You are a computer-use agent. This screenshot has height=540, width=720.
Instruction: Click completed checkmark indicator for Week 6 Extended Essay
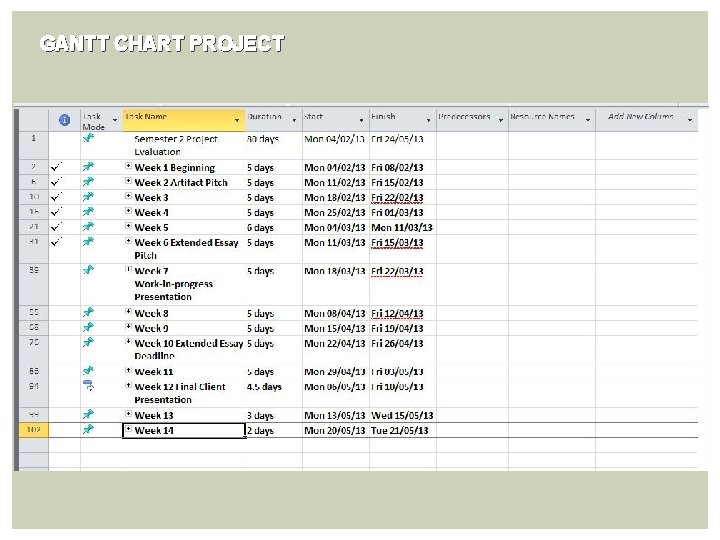pyautogui.click(x=56, y=242)
